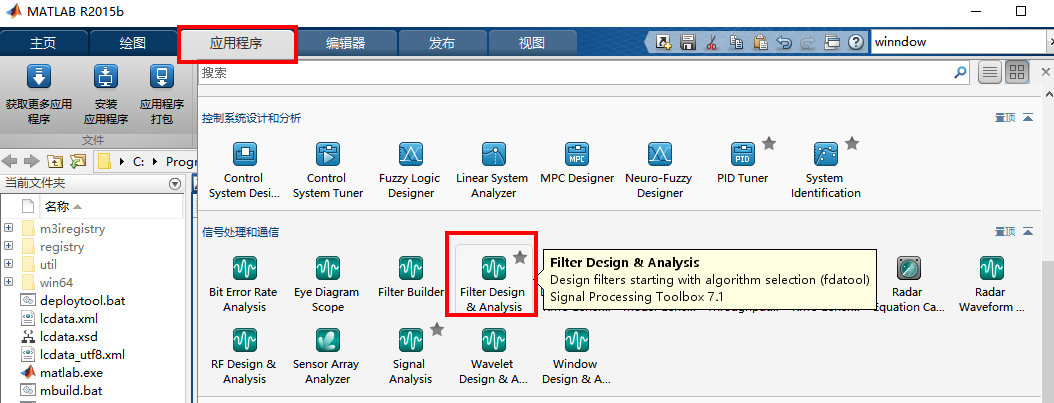Image resolution: width=1054 pixels, height=403 pixels.
Task: Click 应用程序打包 (Package App) button
Action: (x=162, y=95)
